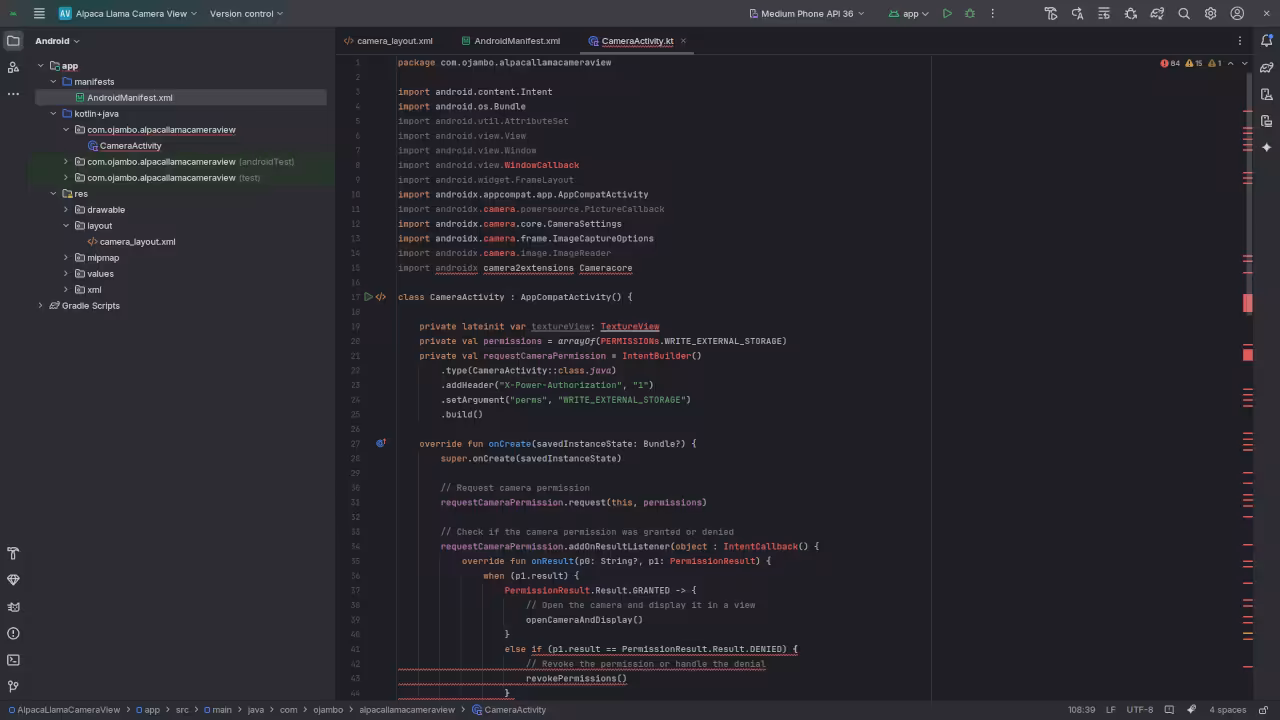Open the App Quality Insights gem icon
Viewport: 1280px width, 720px height.
(x=13, y=580)
